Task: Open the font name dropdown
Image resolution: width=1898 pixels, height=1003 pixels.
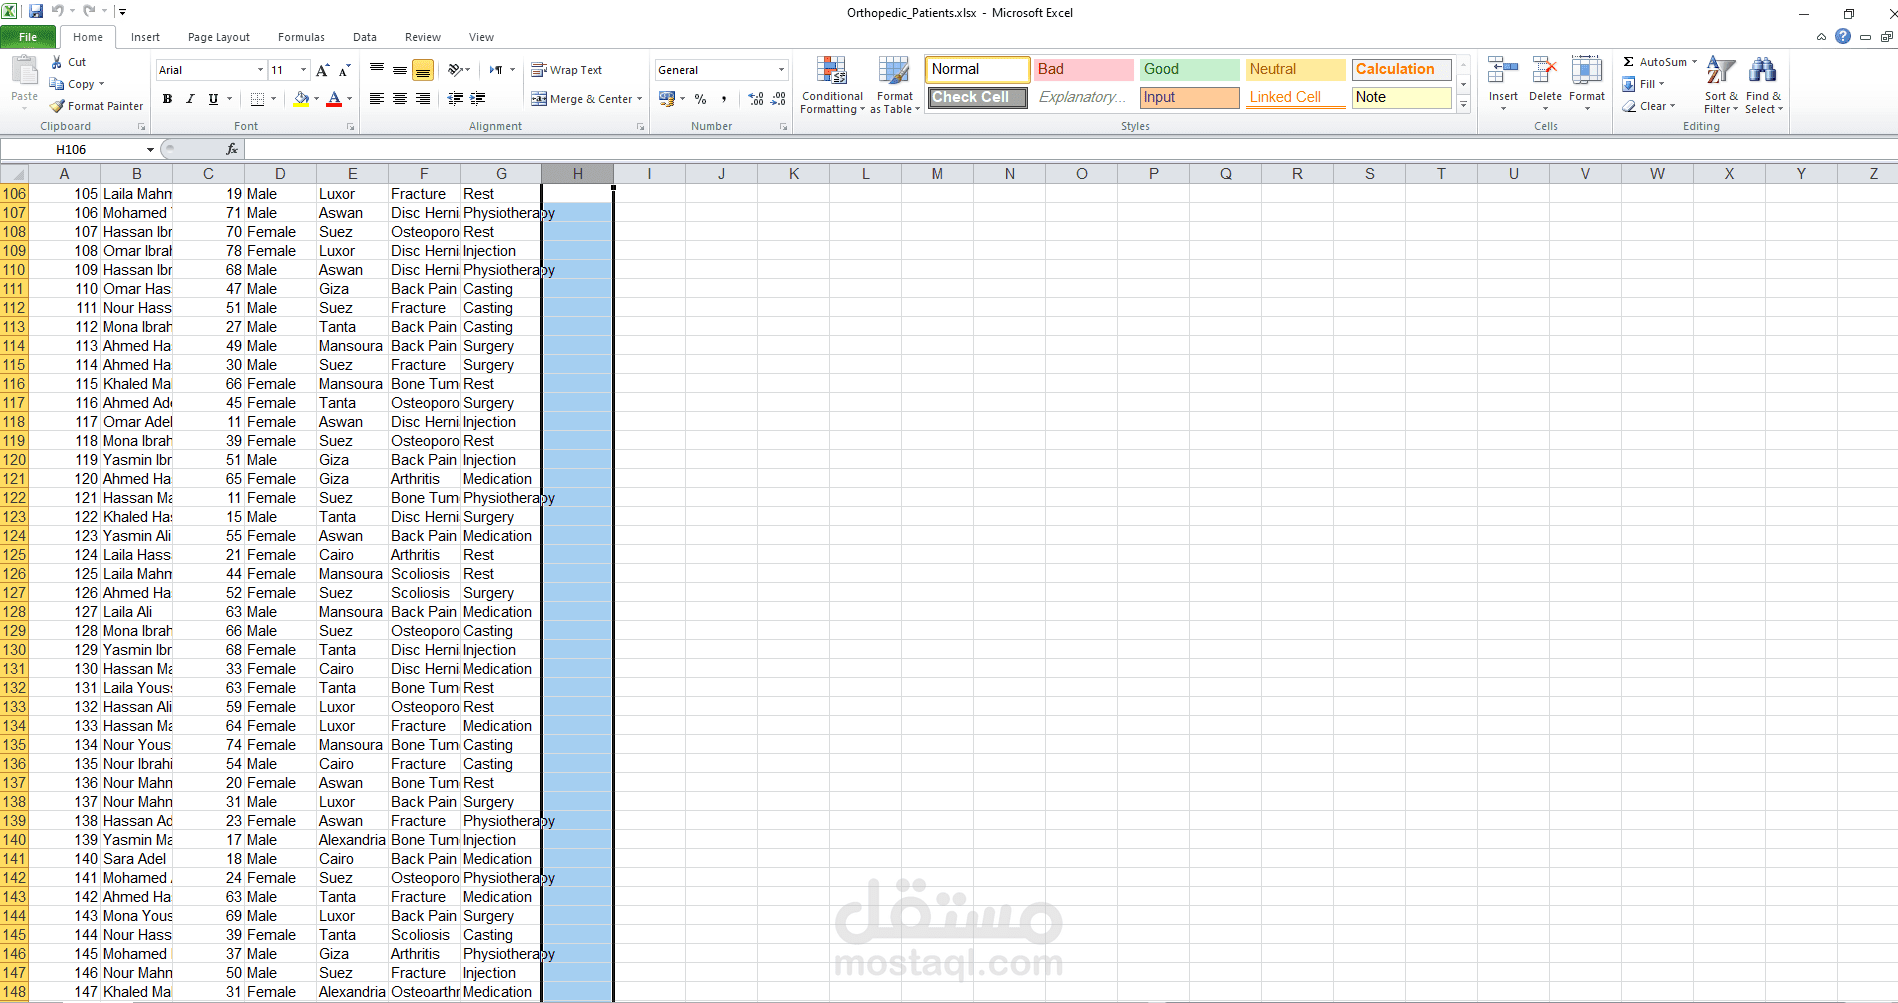Action: coord(260,70)
